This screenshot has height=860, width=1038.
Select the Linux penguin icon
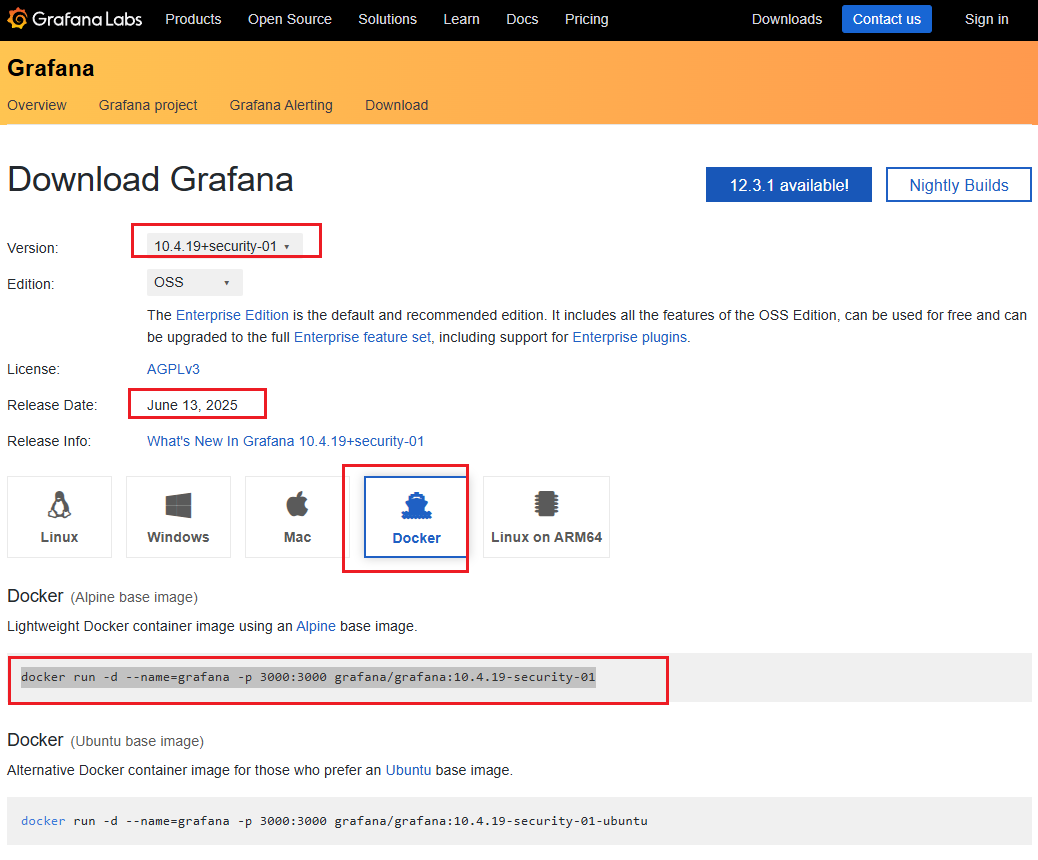[x=59, y=506]
